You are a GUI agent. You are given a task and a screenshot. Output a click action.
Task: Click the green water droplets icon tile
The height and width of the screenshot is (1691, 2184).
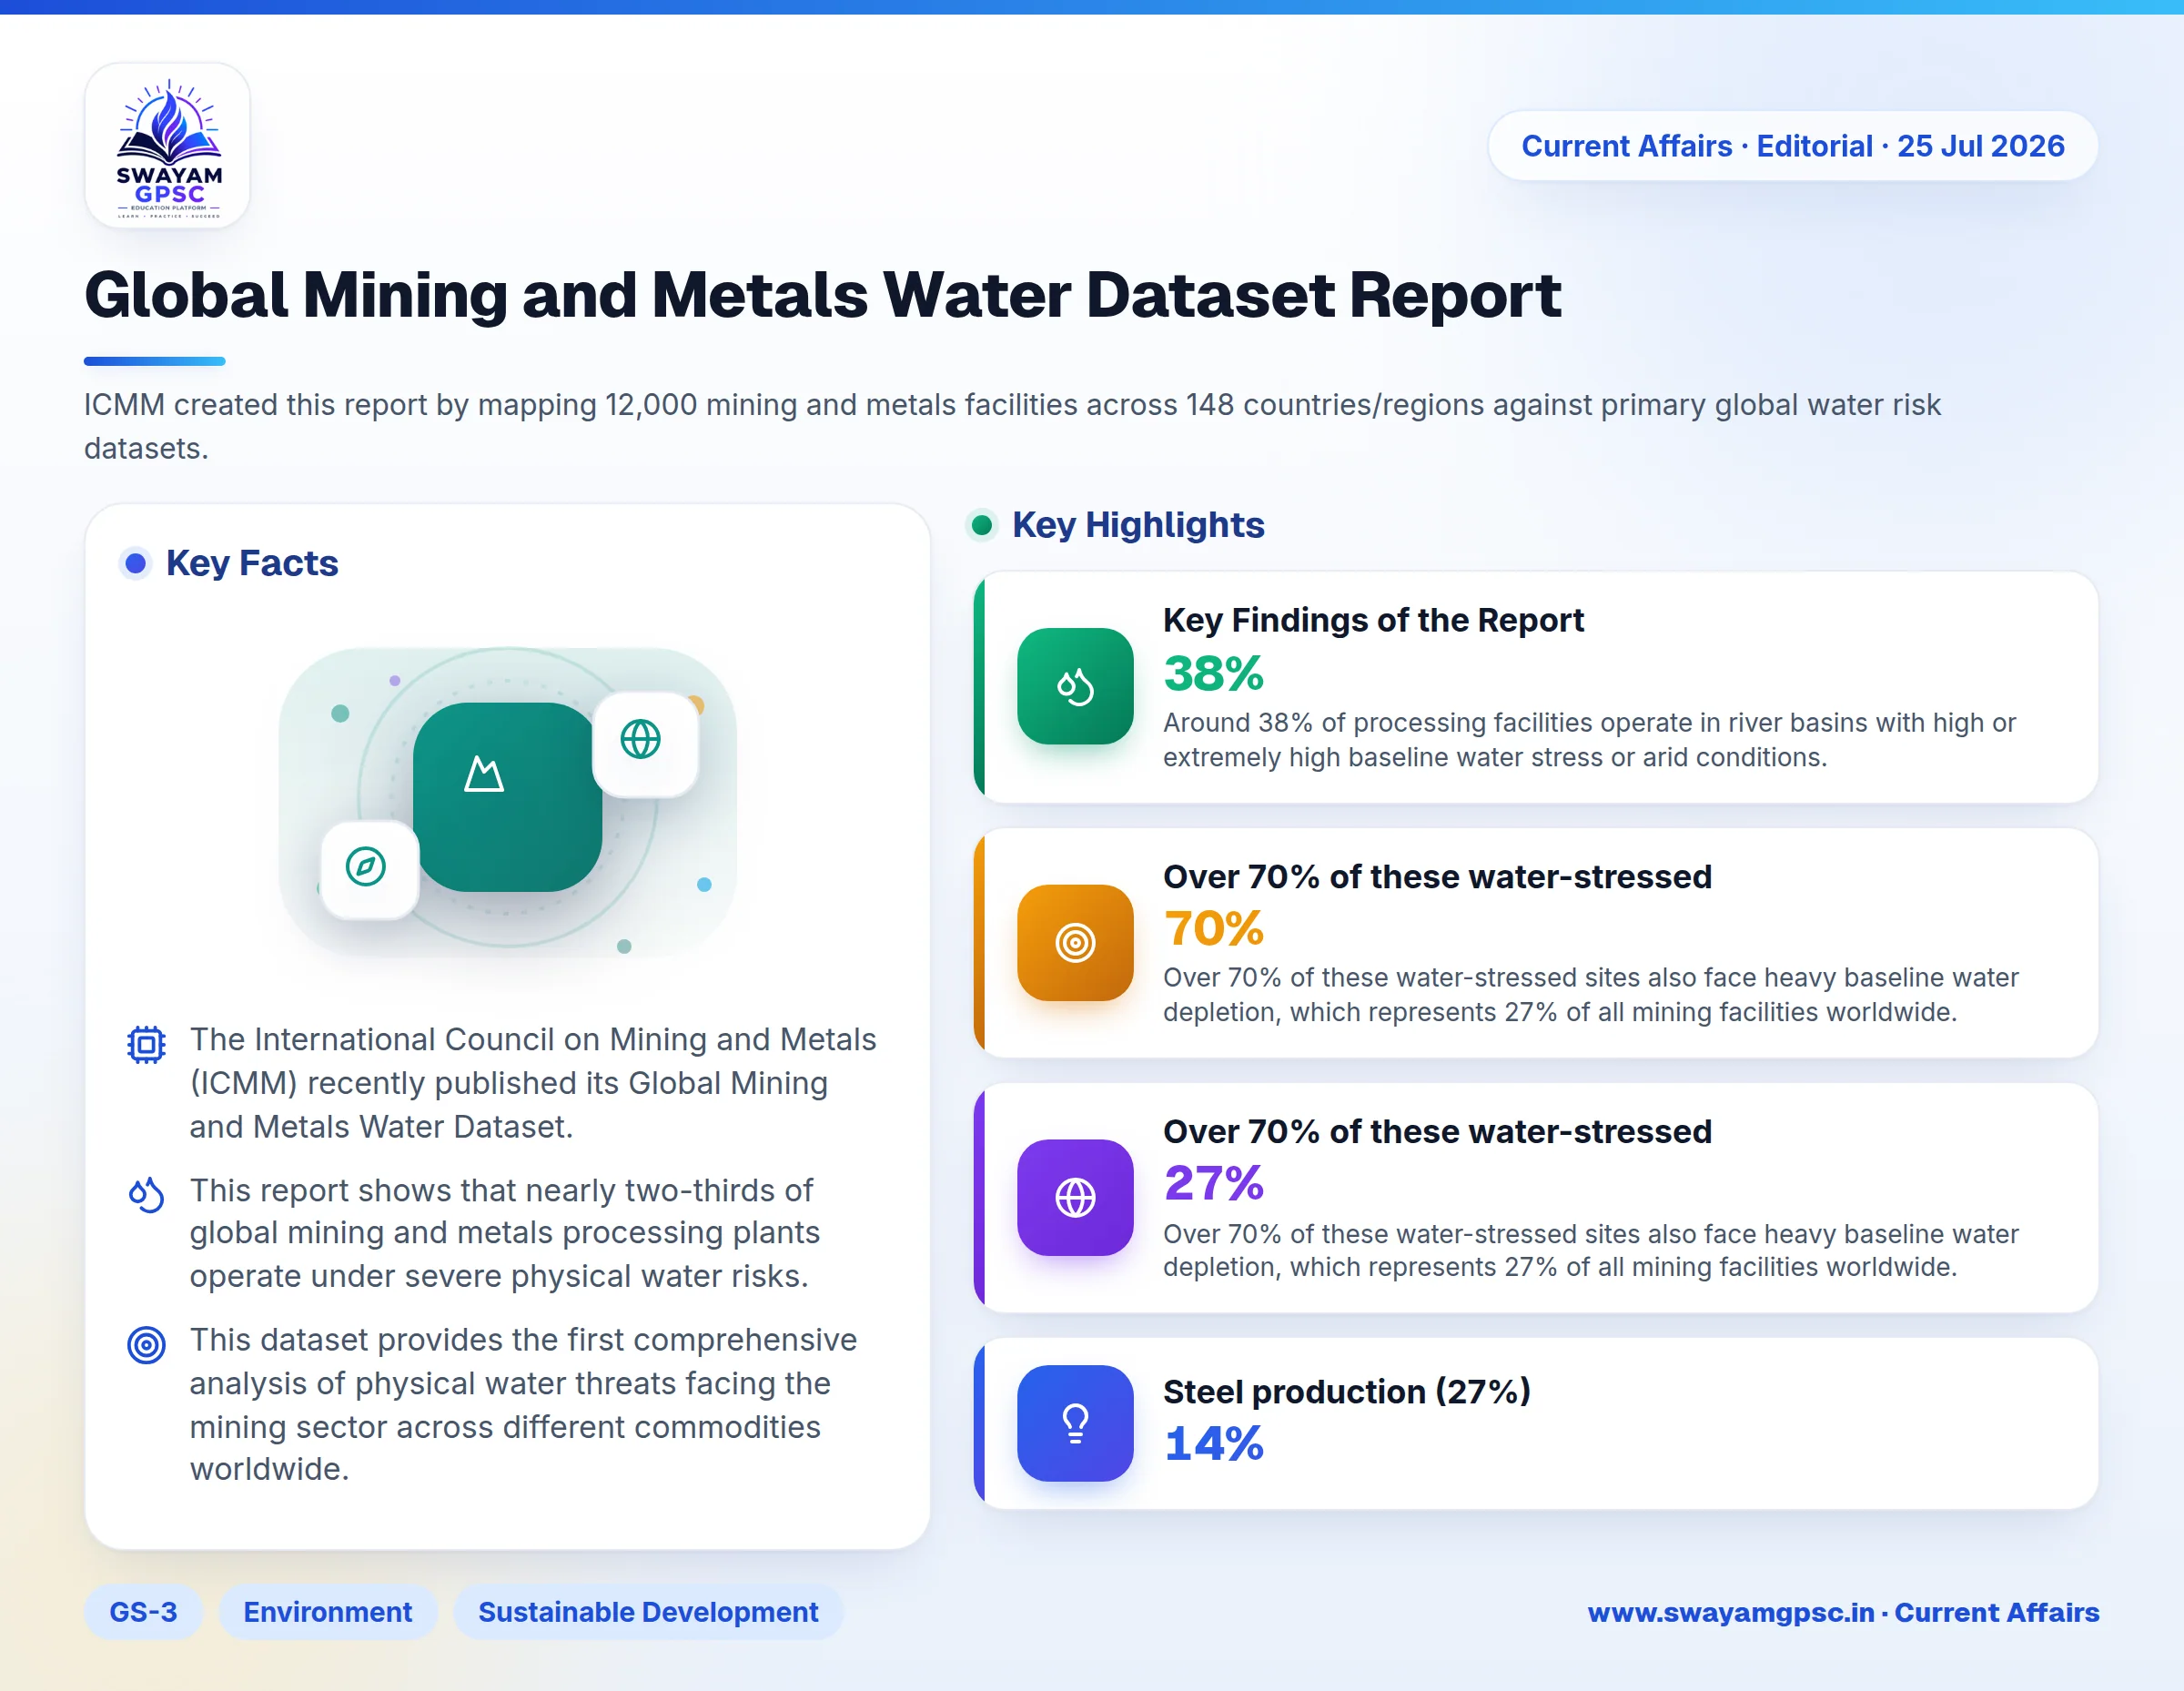point(1075,686)
